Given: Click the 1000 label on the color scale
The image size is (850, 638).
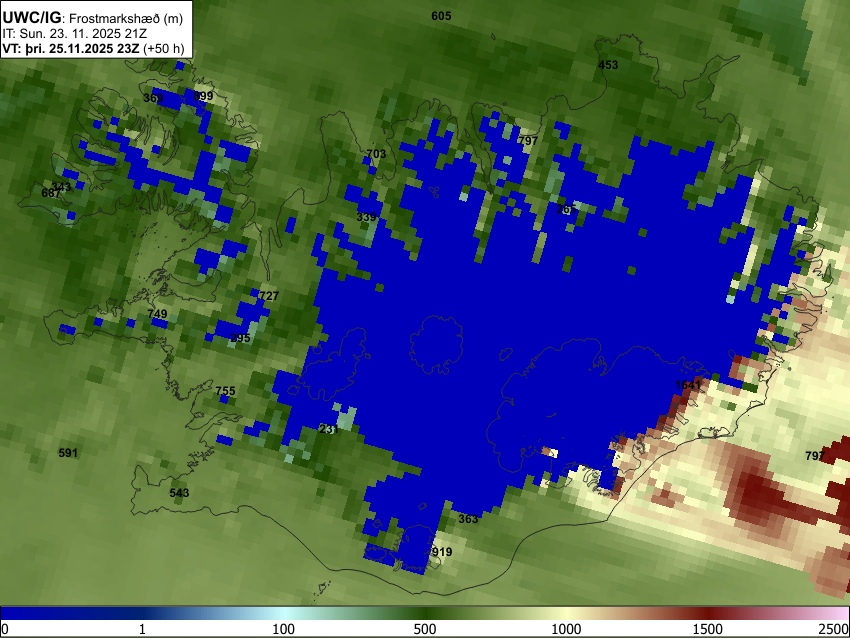Looking at the screenshot, I should 566,629.
